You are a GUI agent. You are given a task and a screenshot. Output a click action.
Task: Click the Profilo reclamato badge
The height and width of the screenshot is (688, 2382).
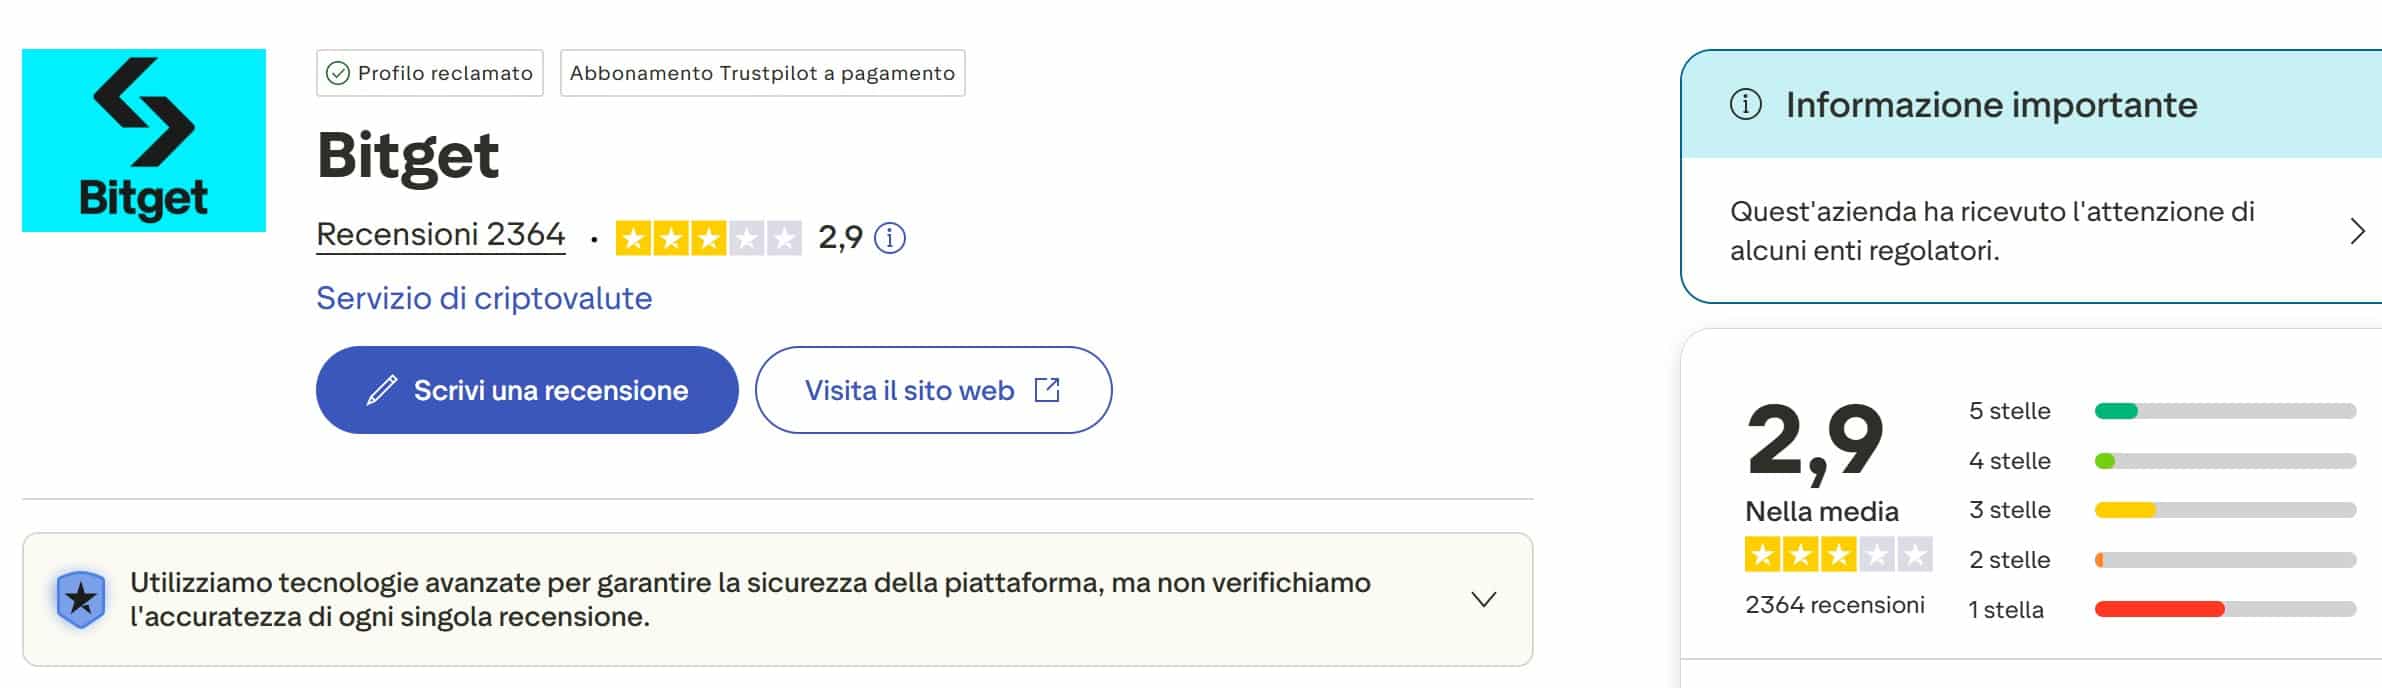point(427,72)
